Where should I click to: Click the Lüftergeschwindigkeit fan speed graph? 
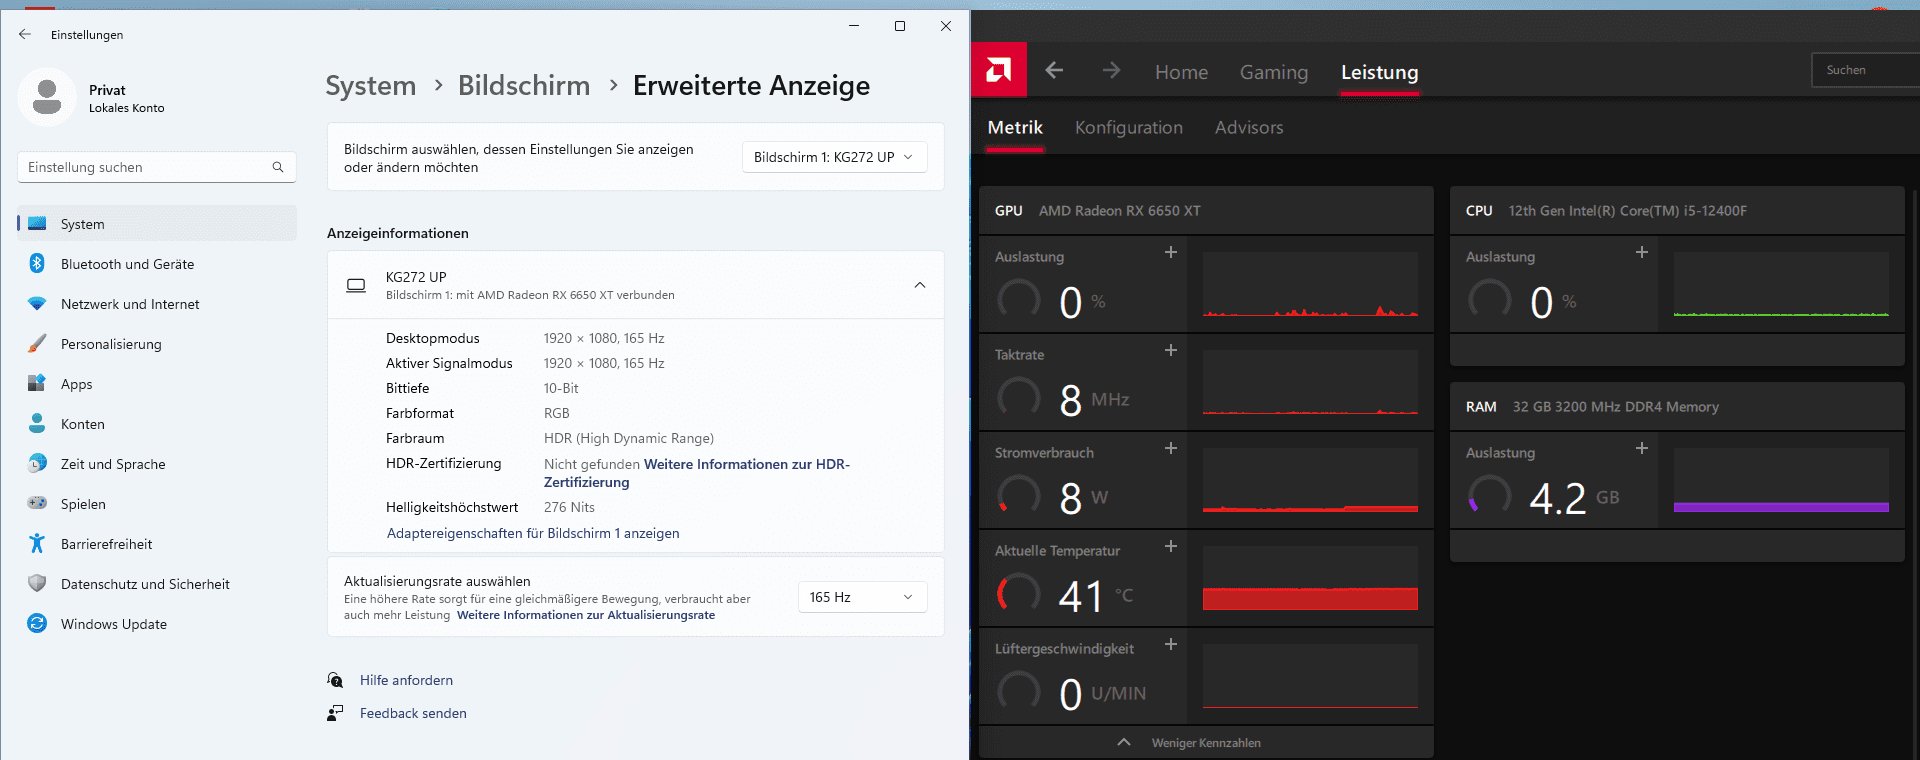pos(1310,676)
